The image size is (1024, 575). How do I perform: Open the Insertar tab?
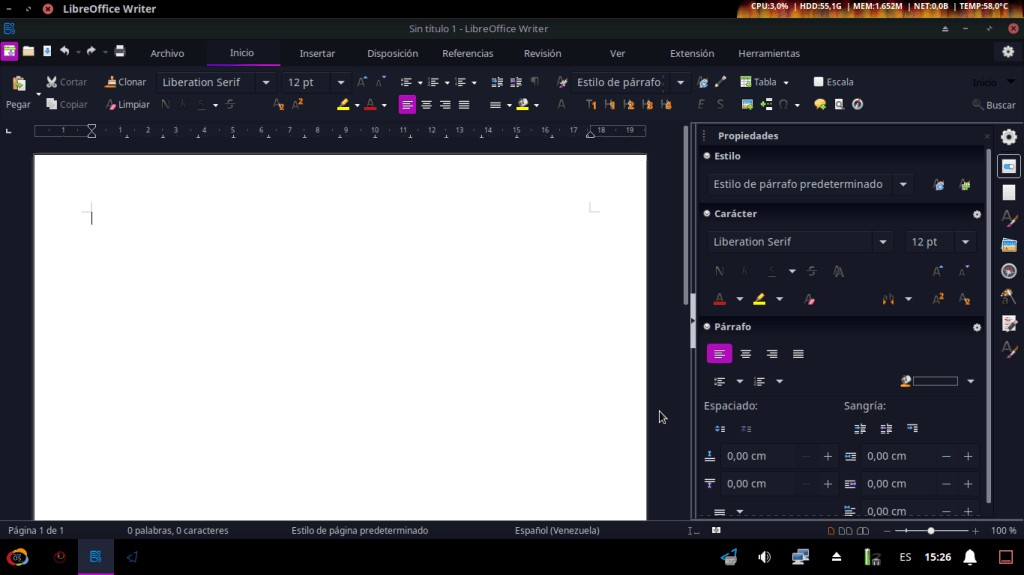(317, 53)
